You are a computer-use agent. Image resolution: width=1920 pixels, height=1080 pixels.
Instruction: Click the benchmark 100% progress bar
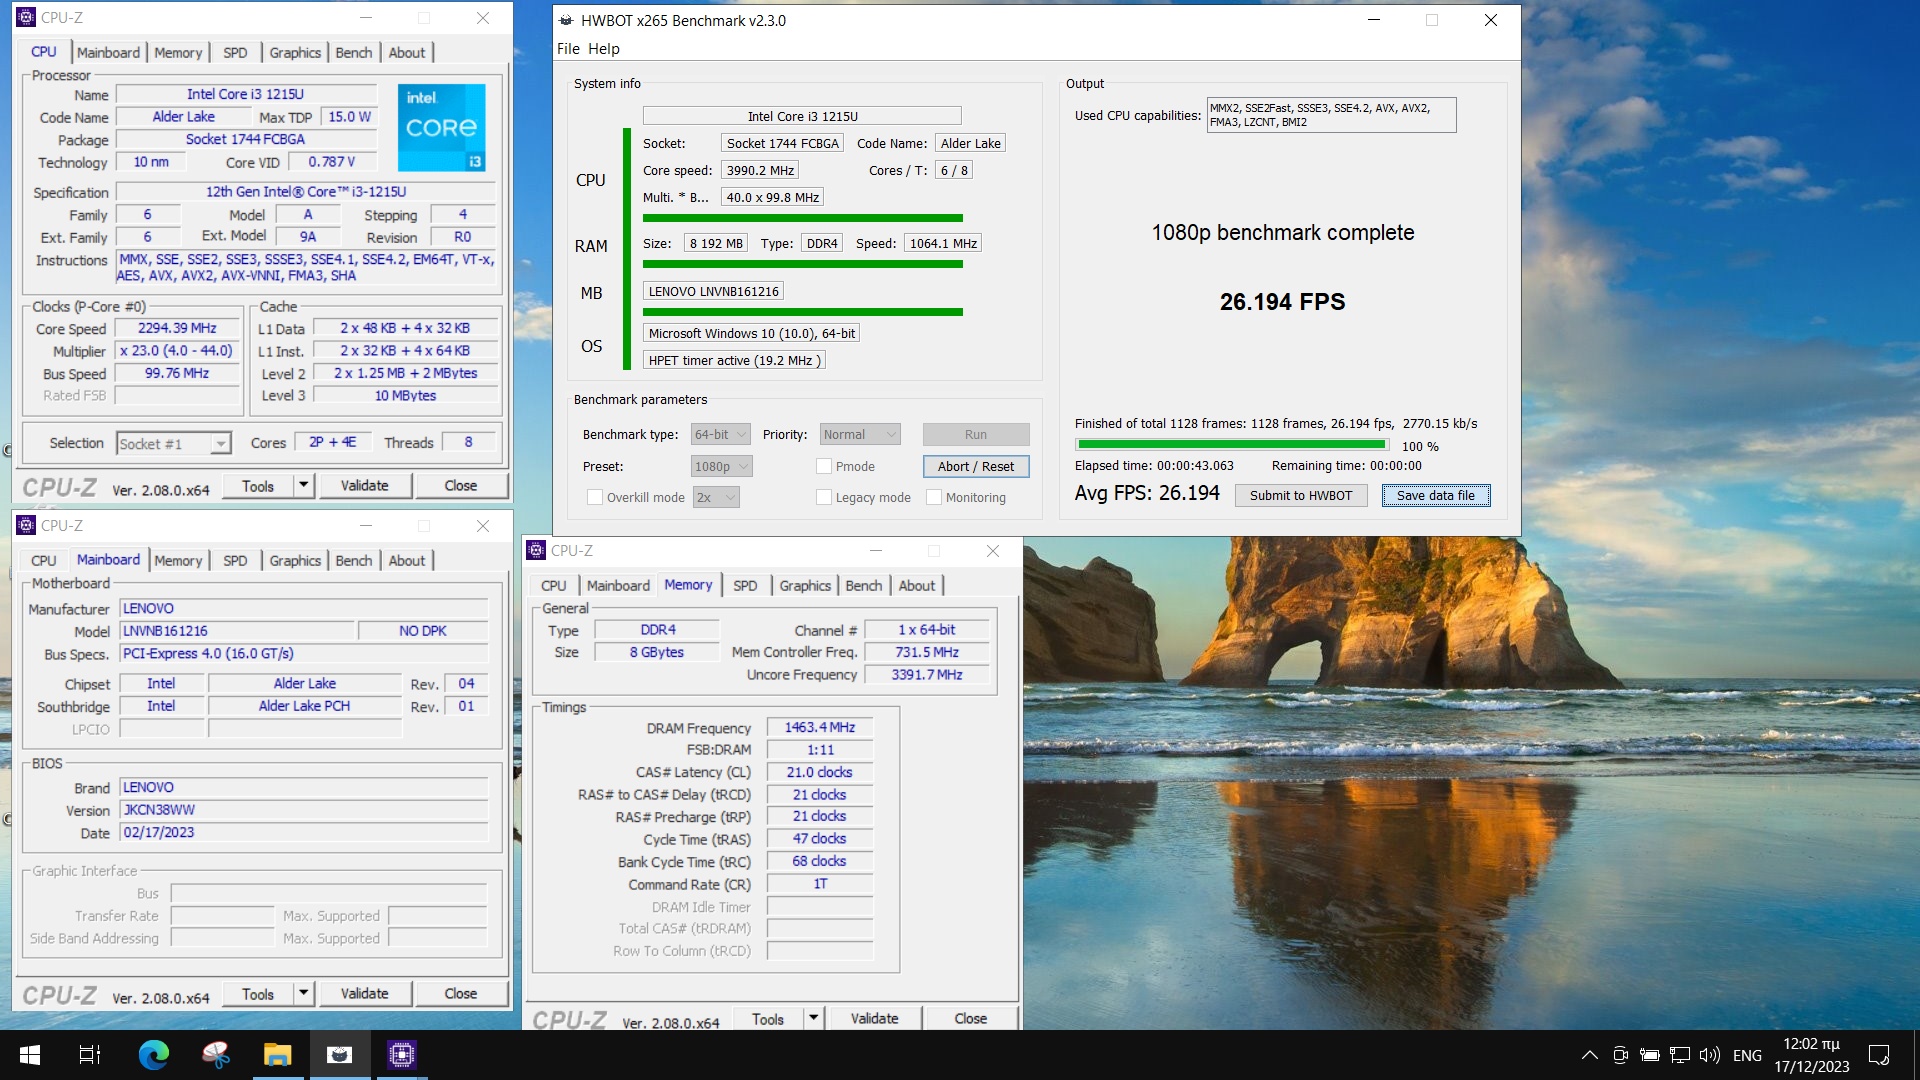coord(1232,445)
